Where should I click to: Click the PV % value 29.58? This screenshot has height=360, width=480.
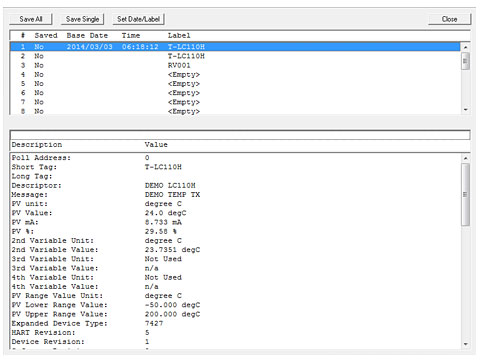161,231
